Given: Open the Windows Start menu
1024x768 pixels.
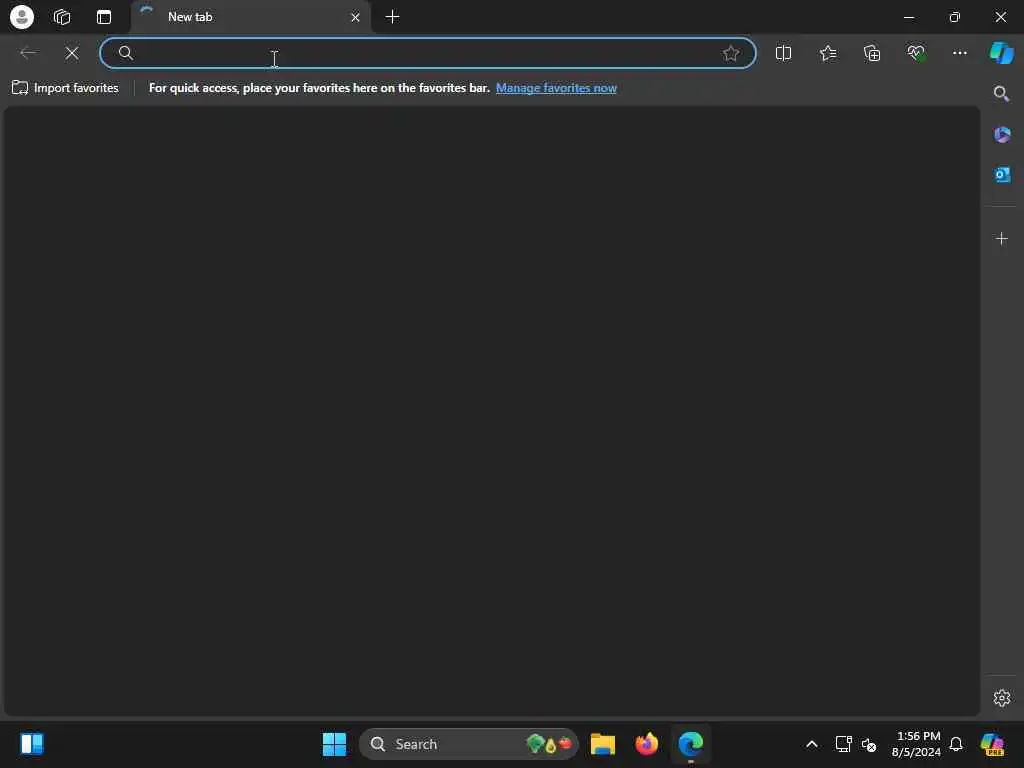Looking at the screenshot, I should [x=334, y=744].
